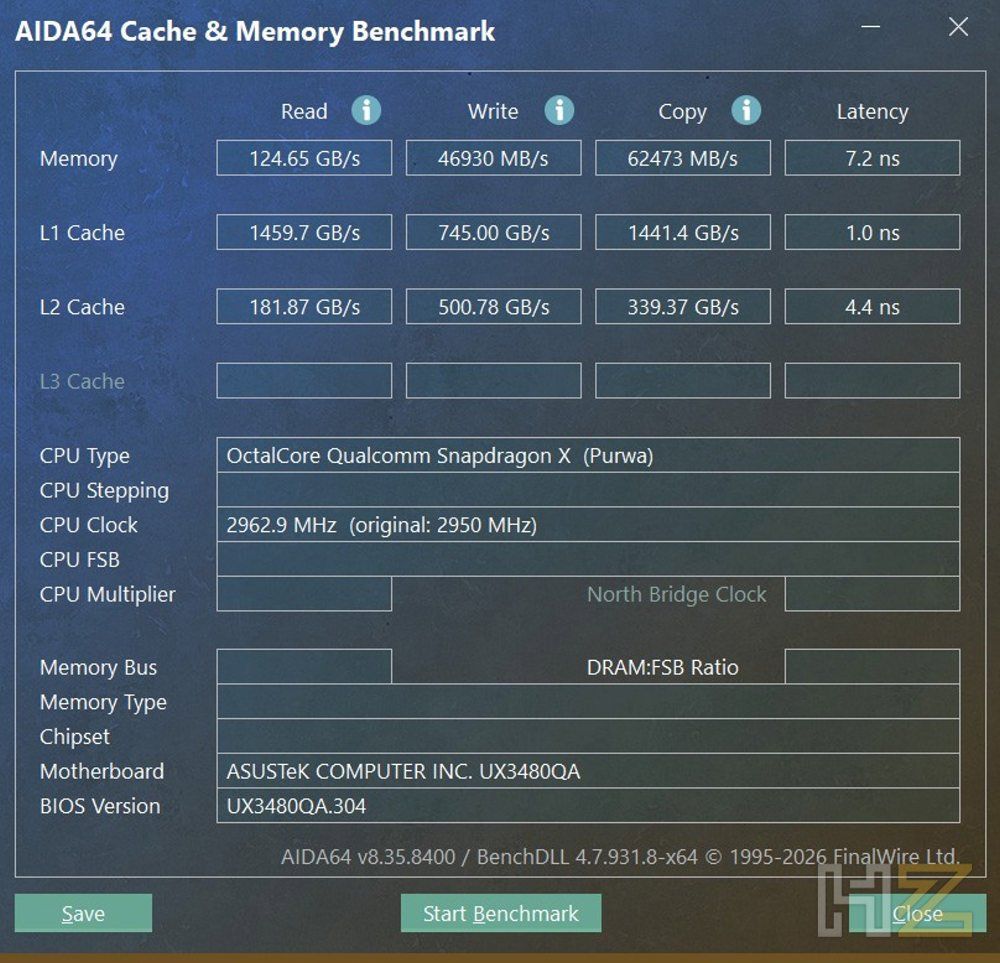The width and height of the screenshot is (1000, 963).
Task: Click the info icon next to Copy
Action: point(746,110)
